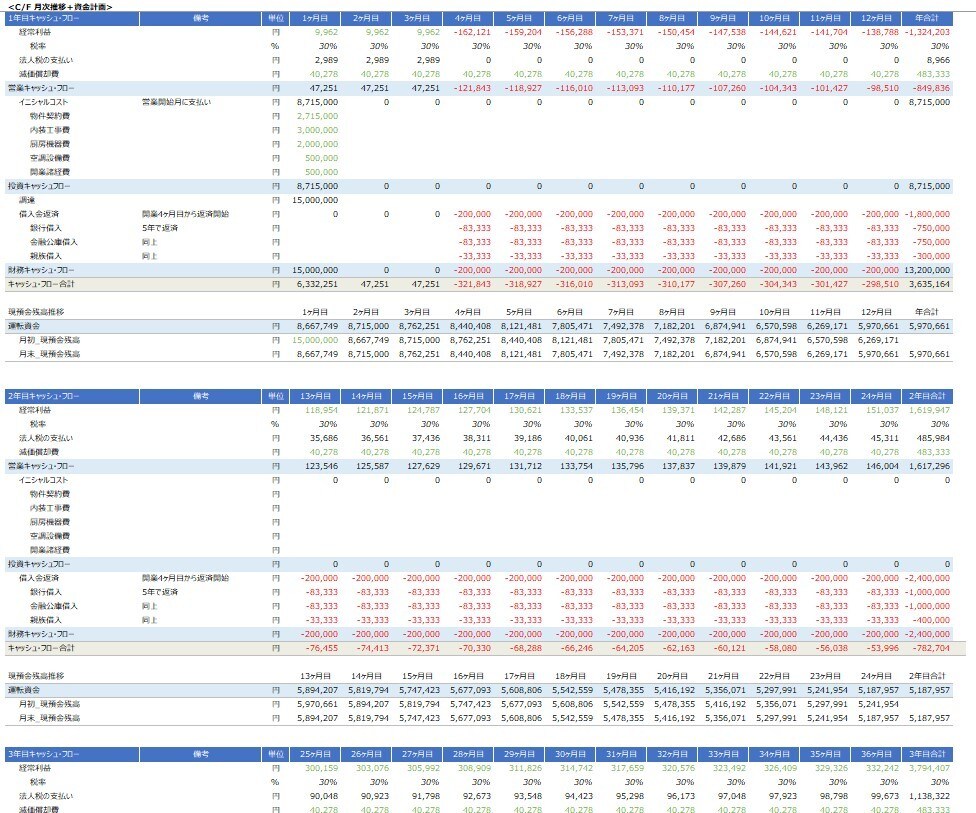Viewport: 976px width, 813px height.
Task: Click the cell showing -400,000
Action: [x=932, y=621]
